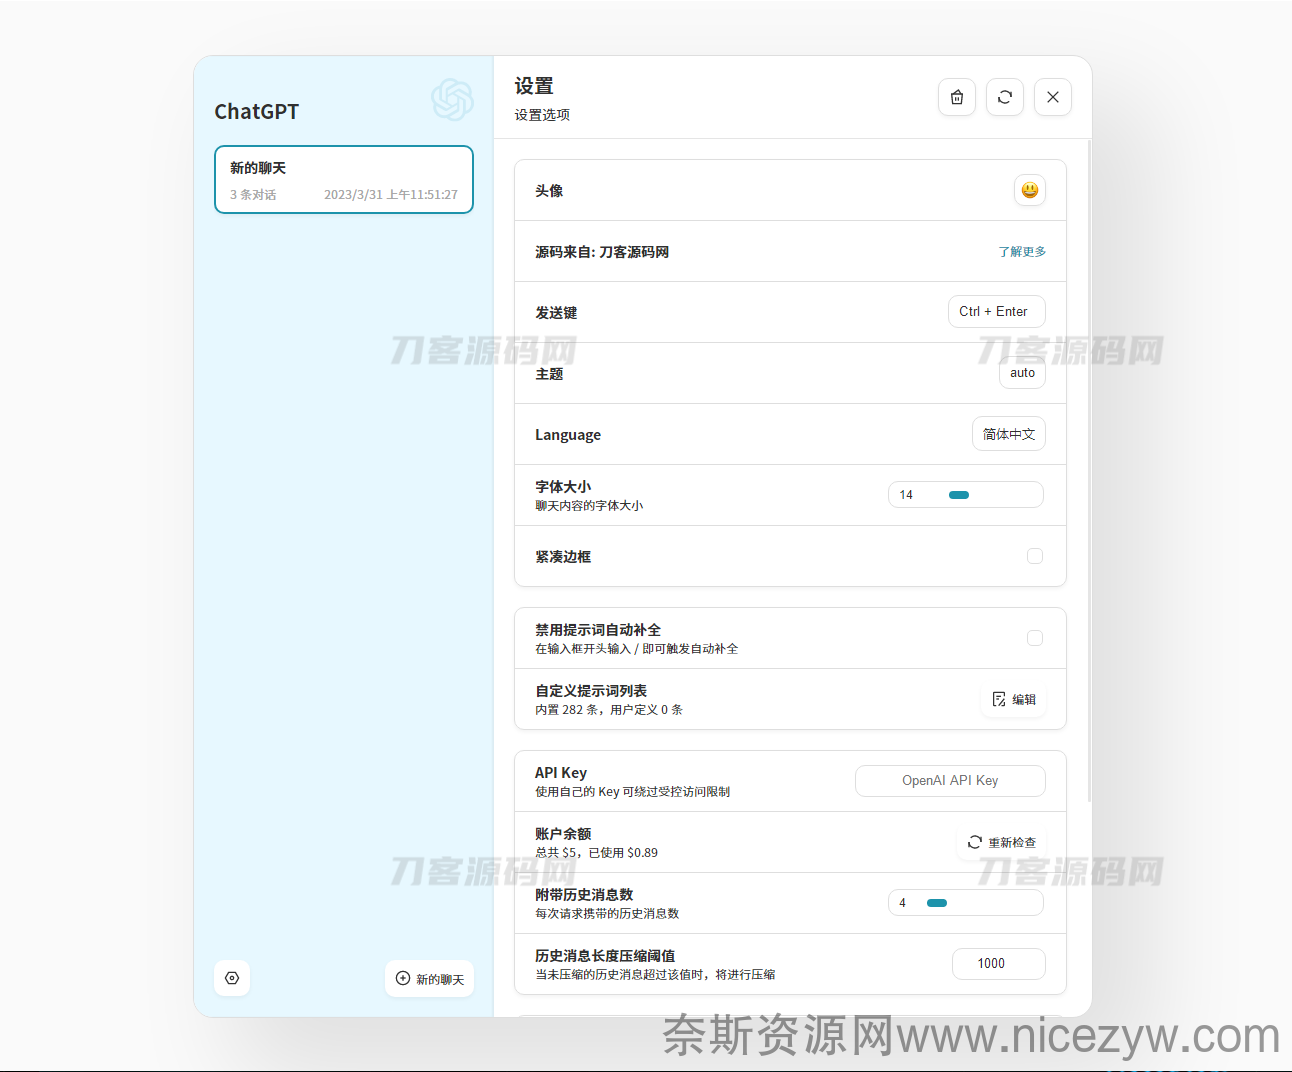
Task: Open the theme auto dropdown
Action: 1022,373
